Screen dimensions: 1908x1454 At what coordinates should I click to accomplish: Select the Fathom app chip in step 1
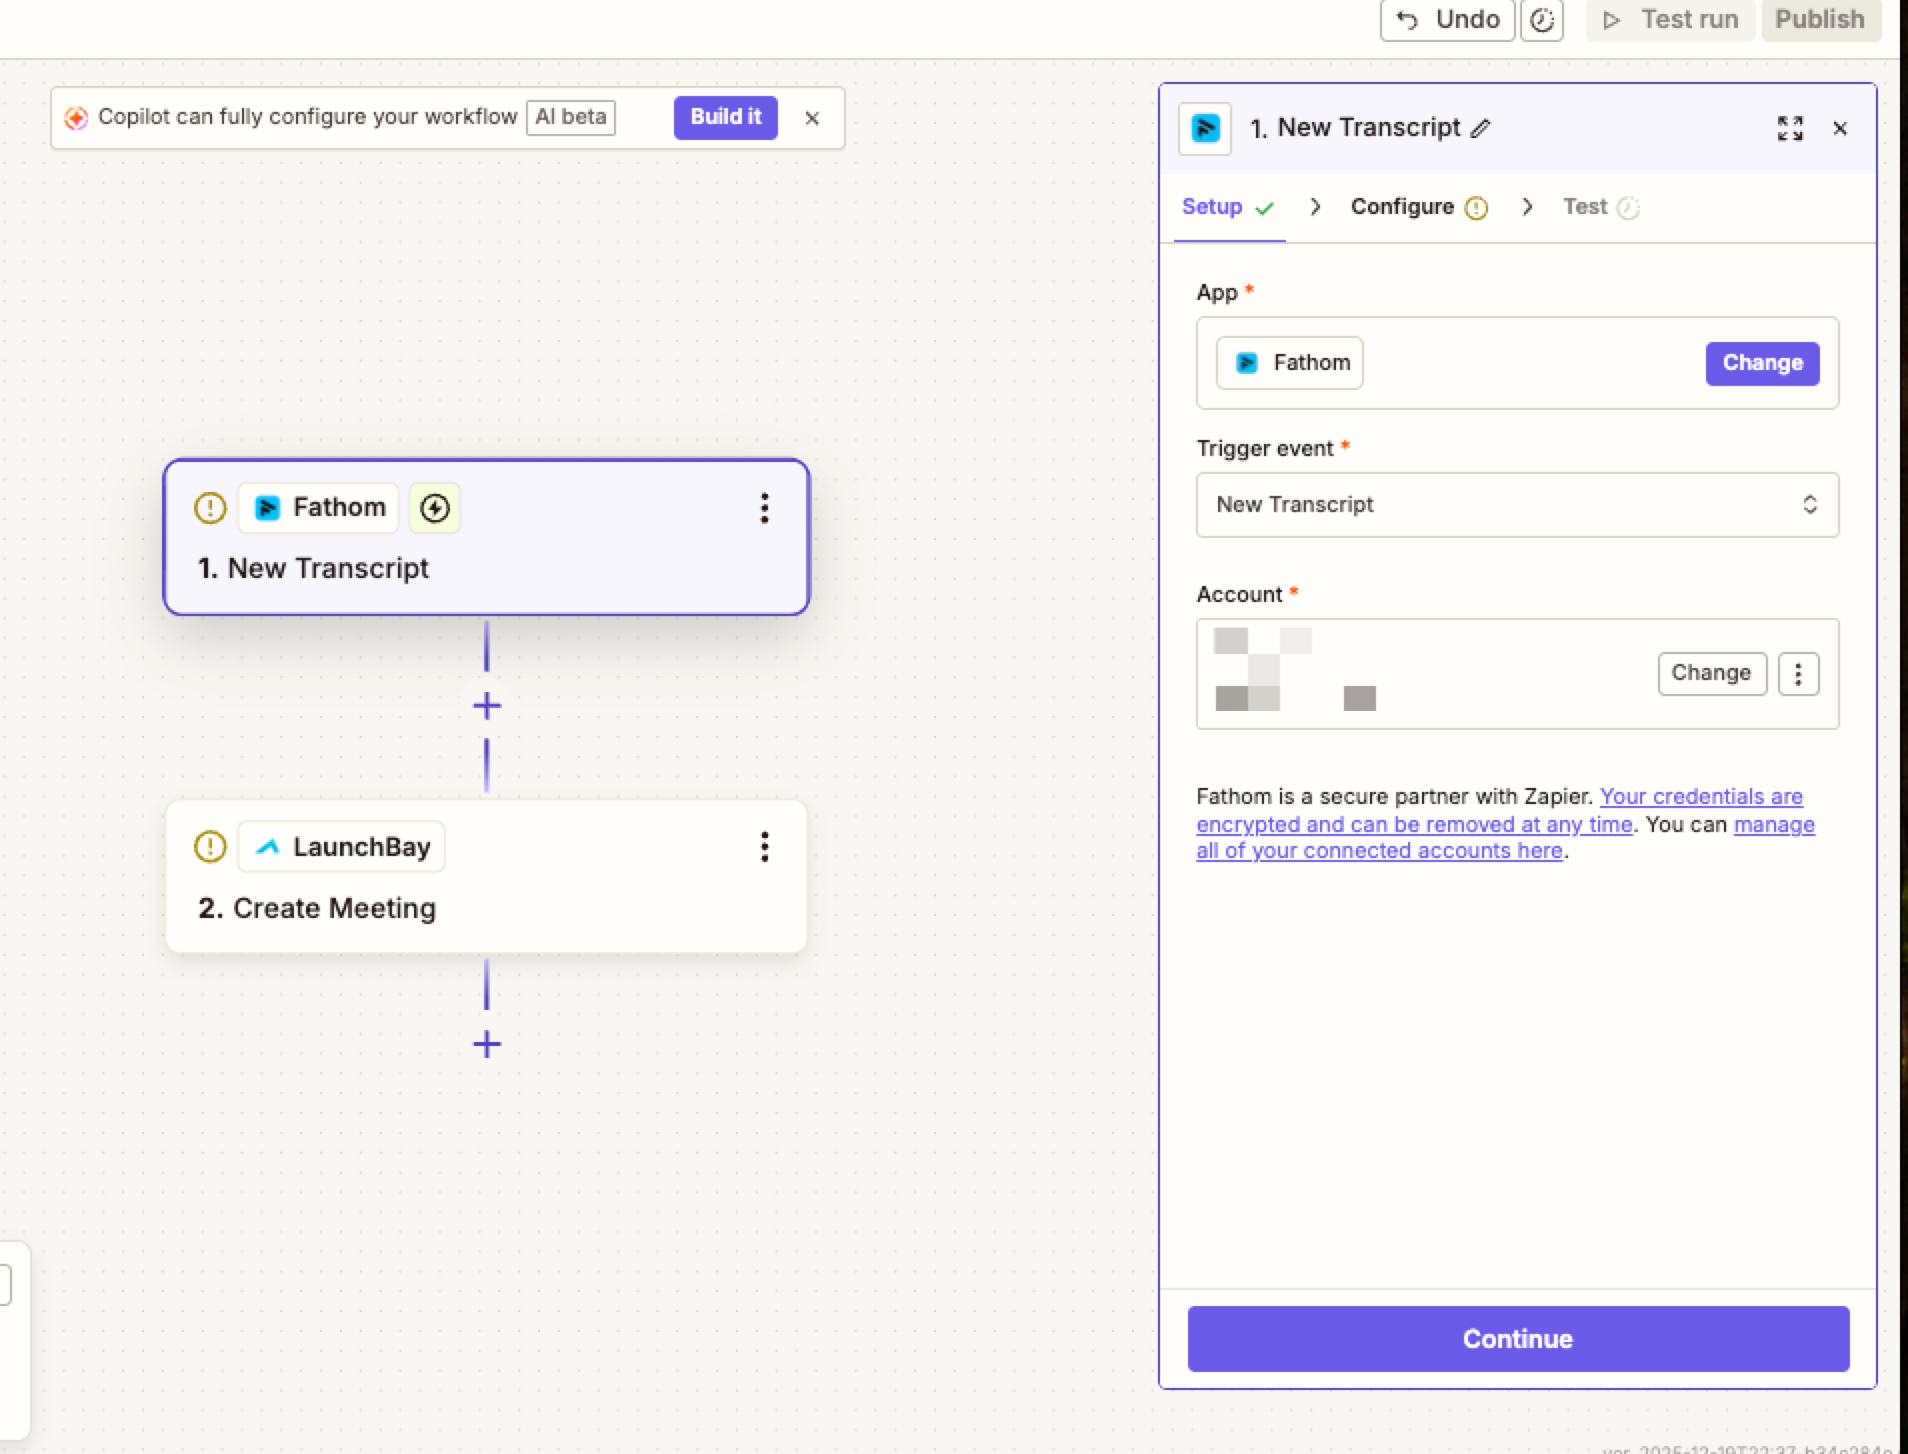click(319, 508)
